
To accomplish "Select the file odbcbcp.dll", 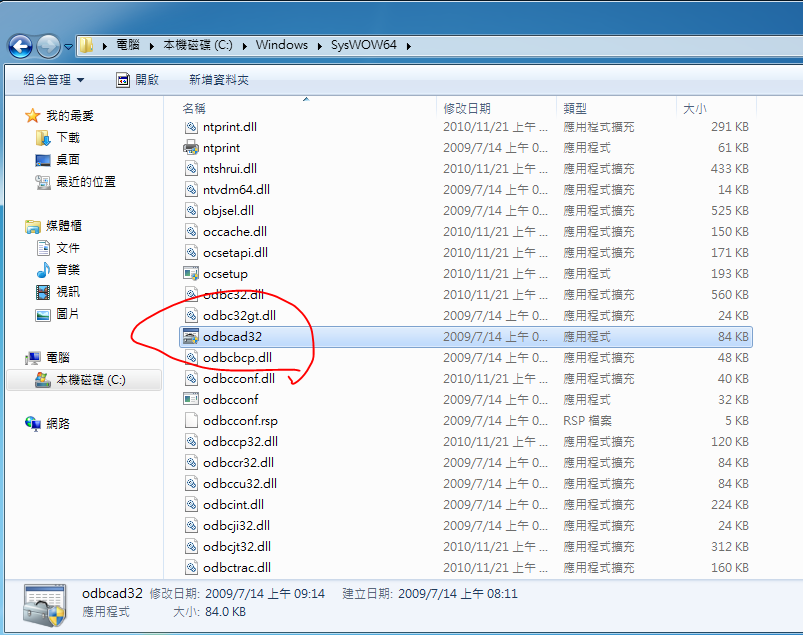I will 238,357.
